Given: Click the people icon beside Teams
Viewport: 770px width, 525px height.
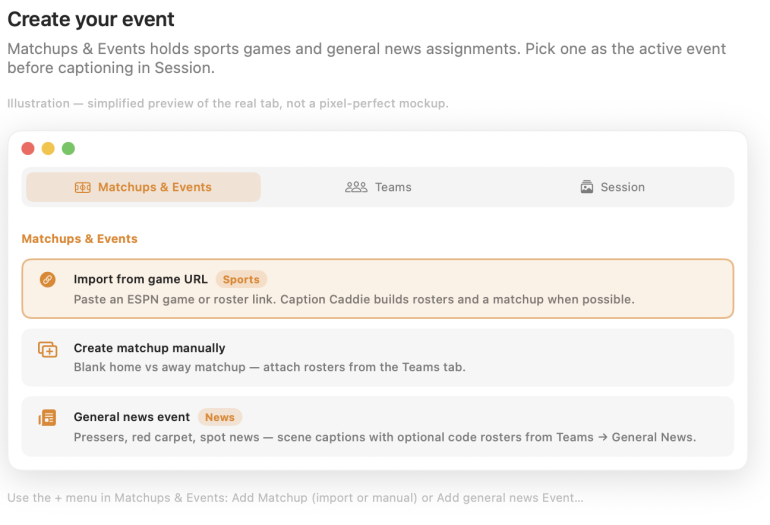Looking at the screenshot, I should 356,187.
